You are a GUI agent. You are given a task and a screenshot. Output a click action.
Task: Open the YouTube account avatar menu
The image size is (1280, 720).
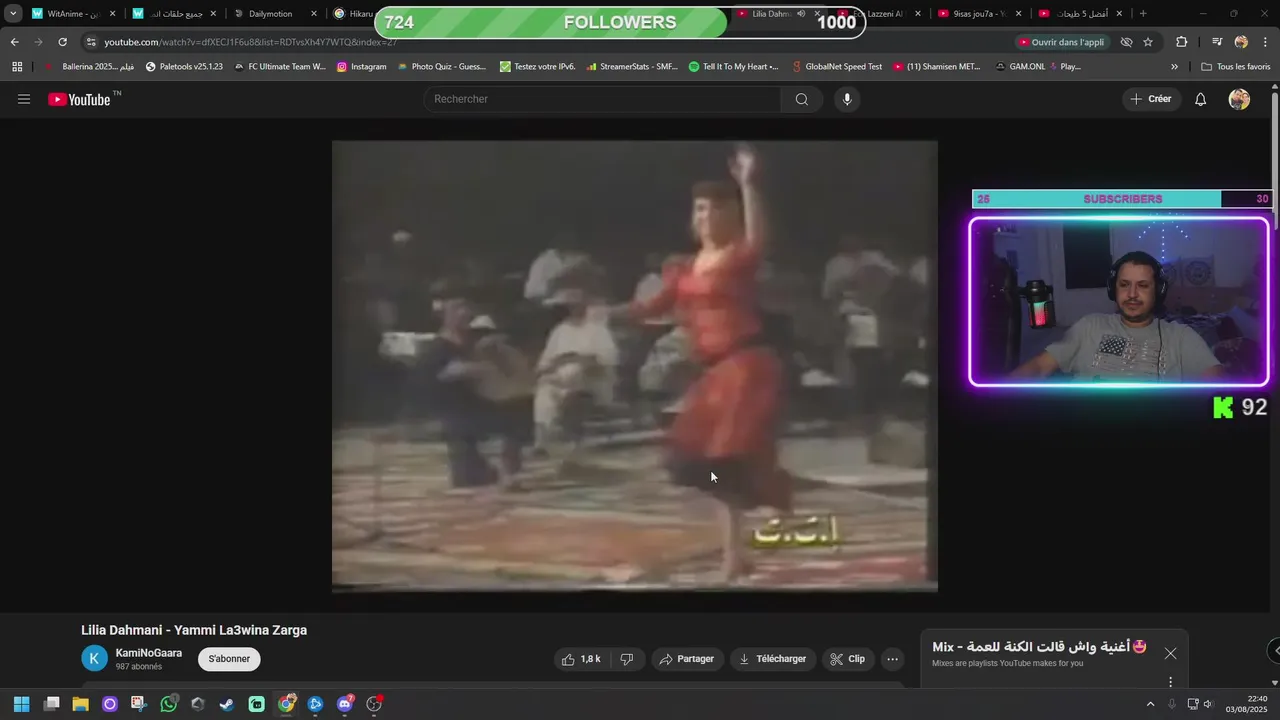point(1239,99)
